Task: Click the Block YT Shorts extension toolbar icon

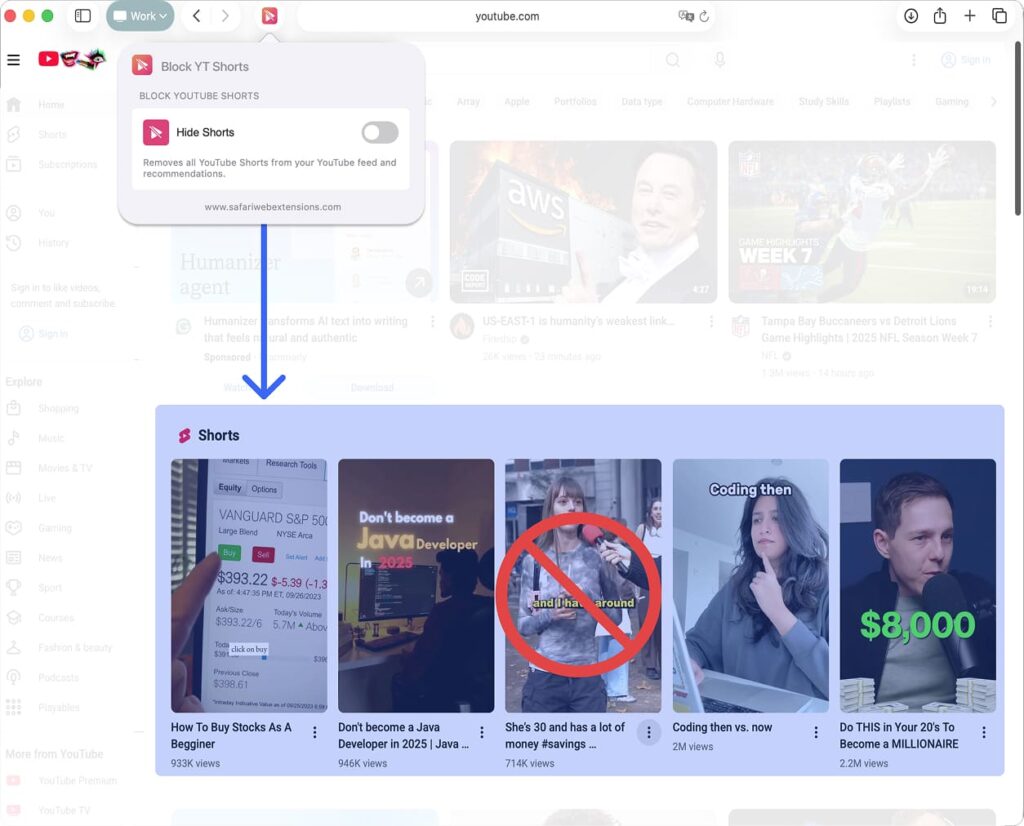Action: tap(270, 16)
